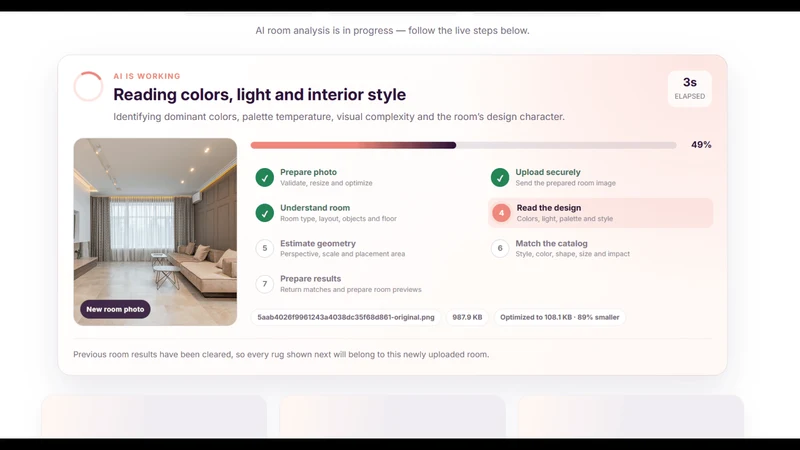Click Send the prepared room image text

click(565, 183)
